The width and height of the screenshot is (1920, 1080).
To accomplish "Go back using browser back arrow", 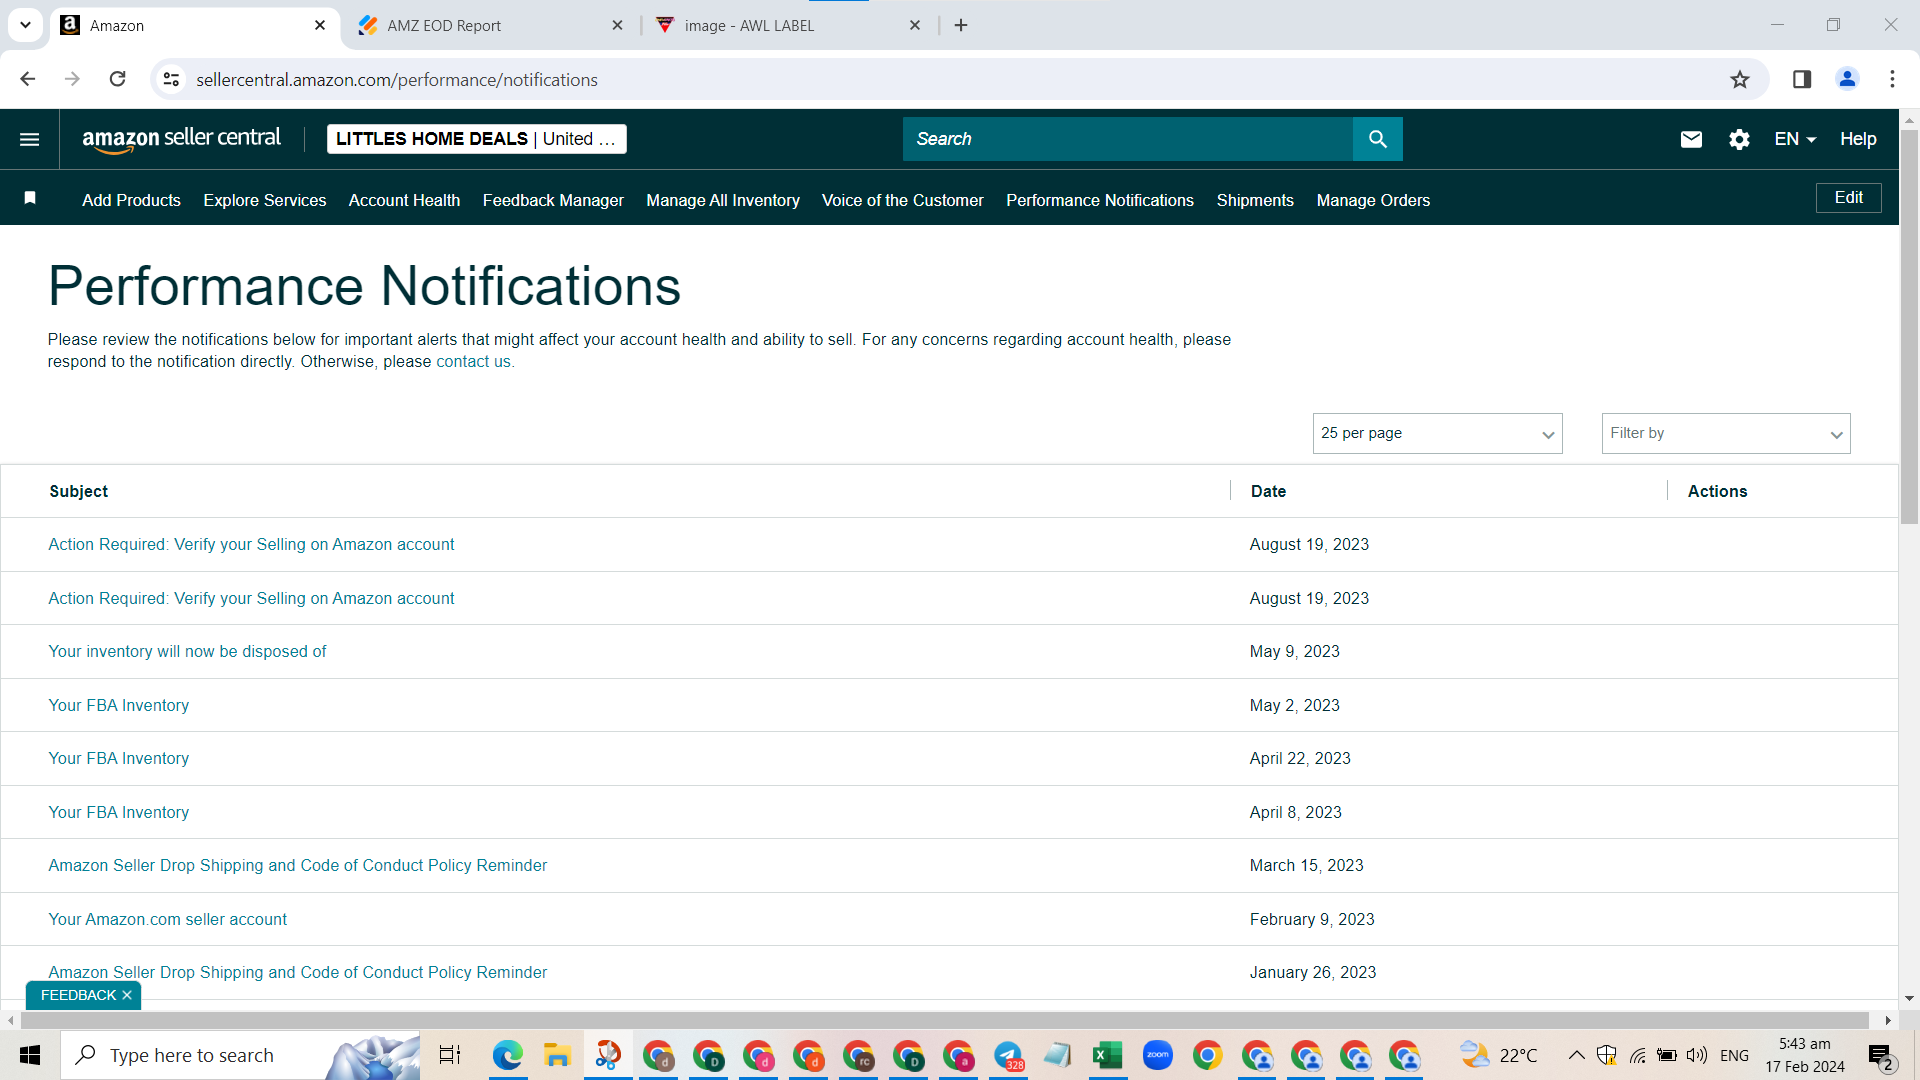I will (x=28, y=79).
